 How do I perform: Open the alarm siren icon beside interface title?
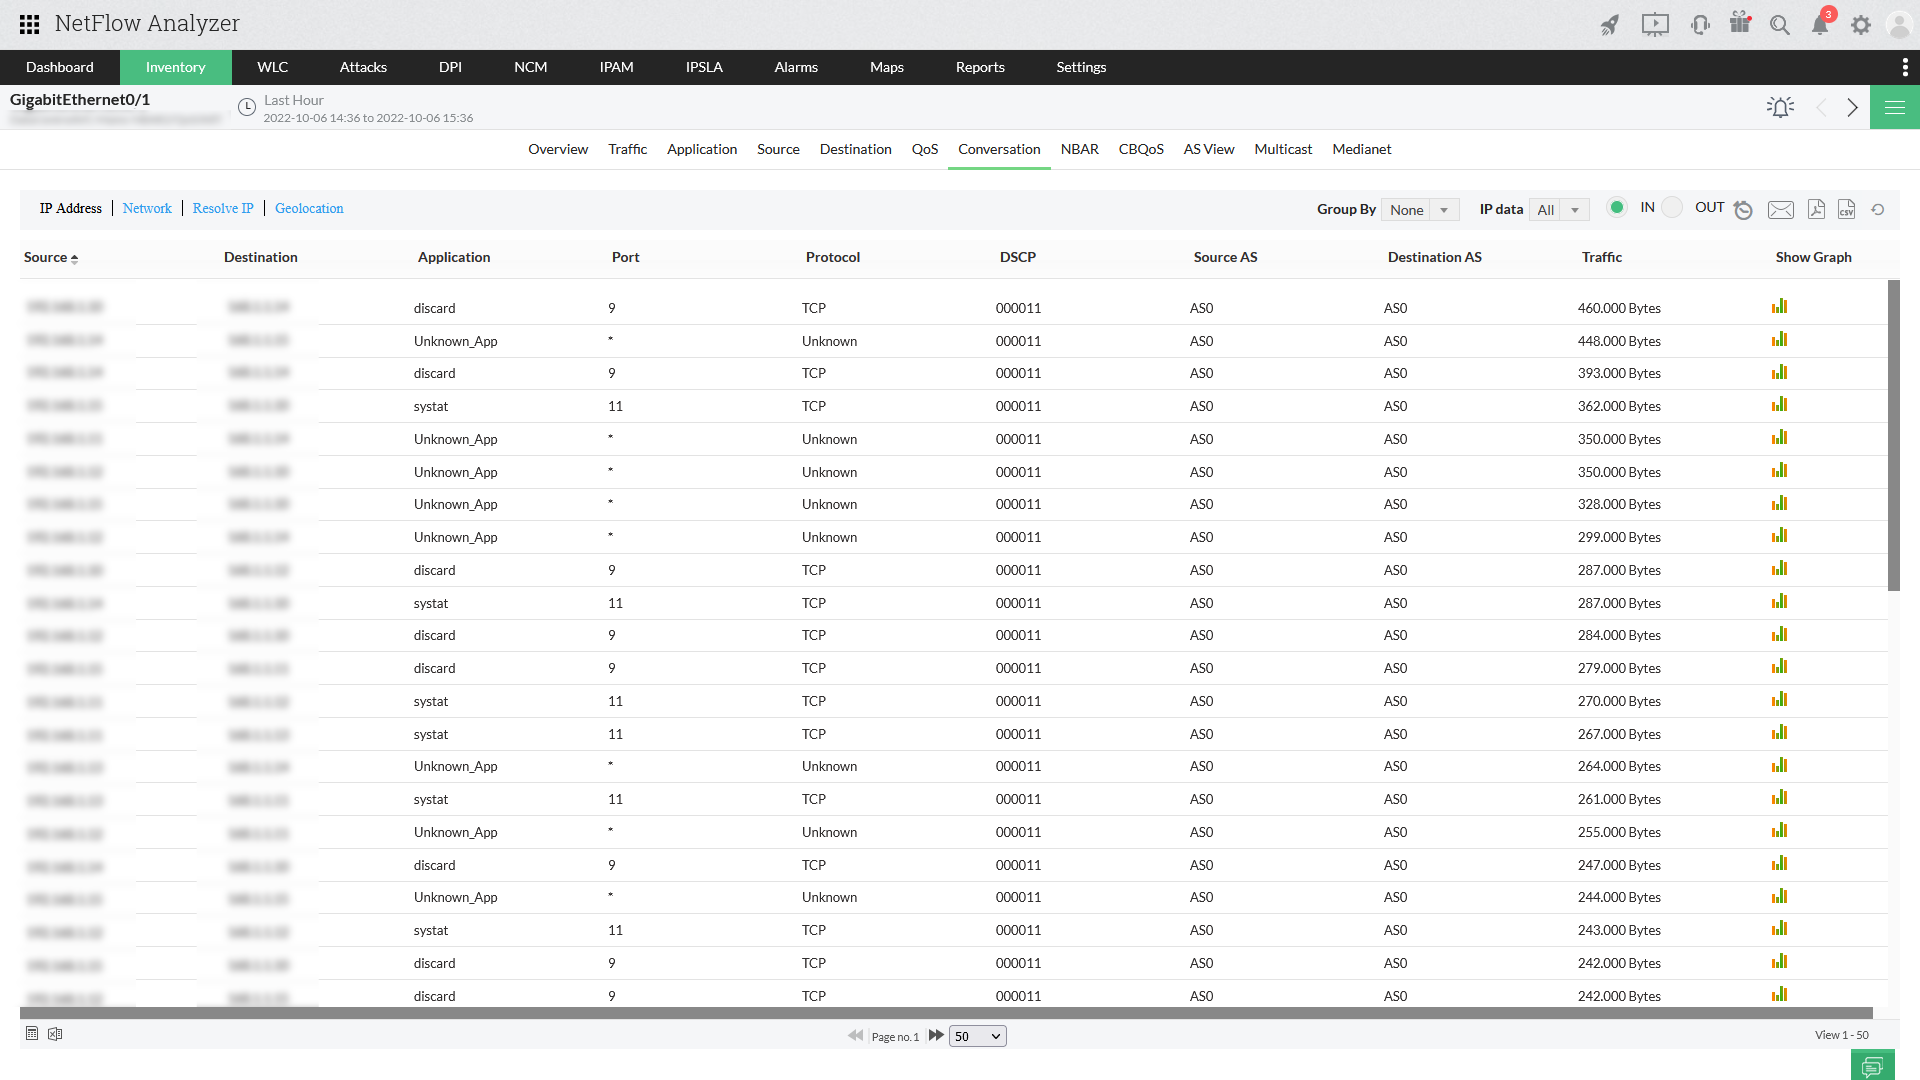click(1780, 107)
